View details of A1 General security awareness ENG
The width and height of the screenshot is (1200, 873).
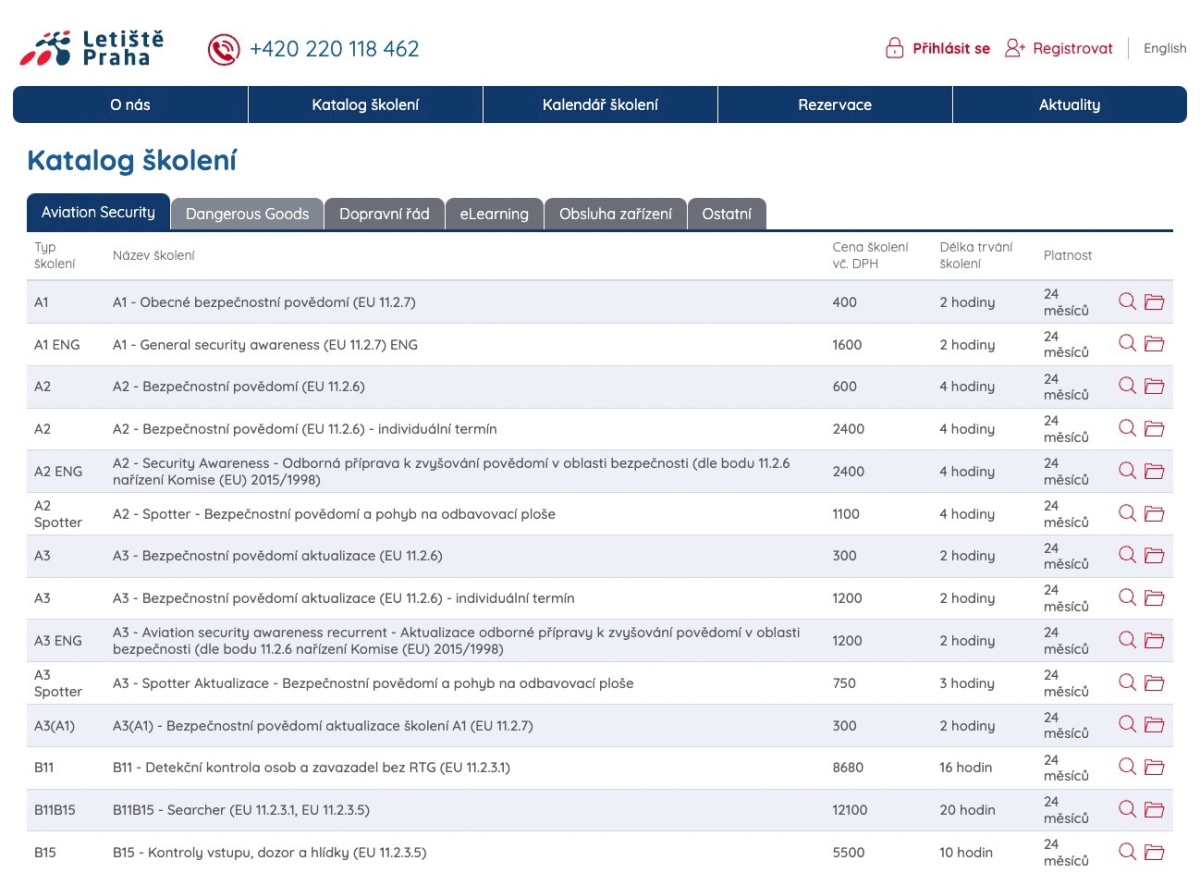pyautogui.click(x=1127, y=344)
